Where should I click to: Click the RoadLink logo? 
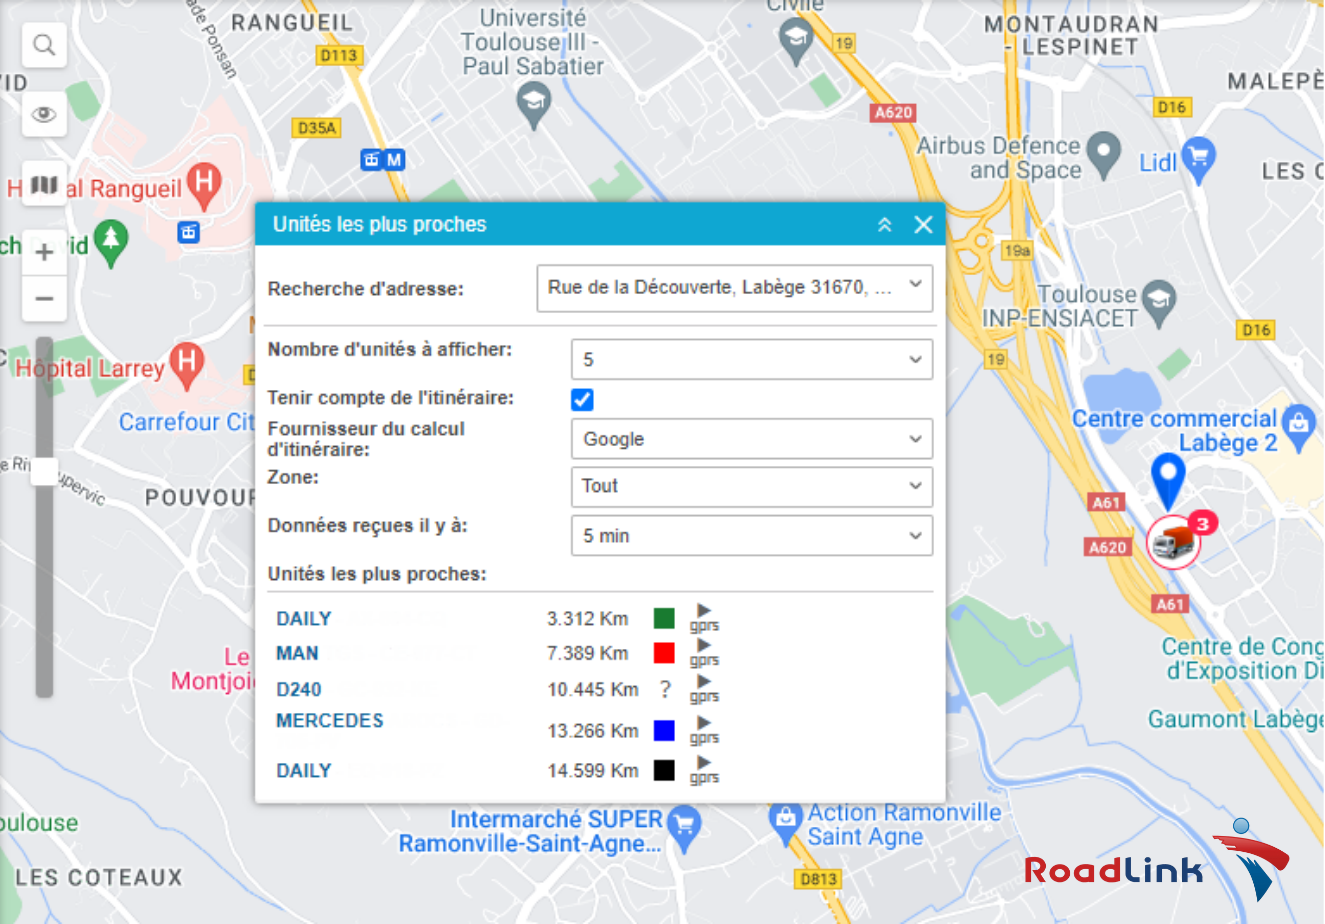pyautogui.click(x=1157, y=859)
